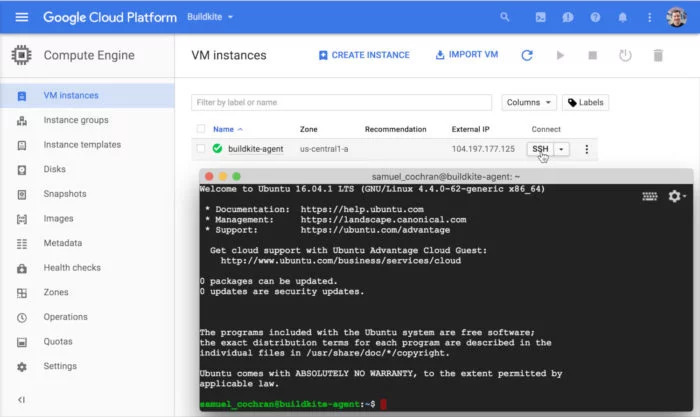Click the Labels button

(x=585, y=103)
